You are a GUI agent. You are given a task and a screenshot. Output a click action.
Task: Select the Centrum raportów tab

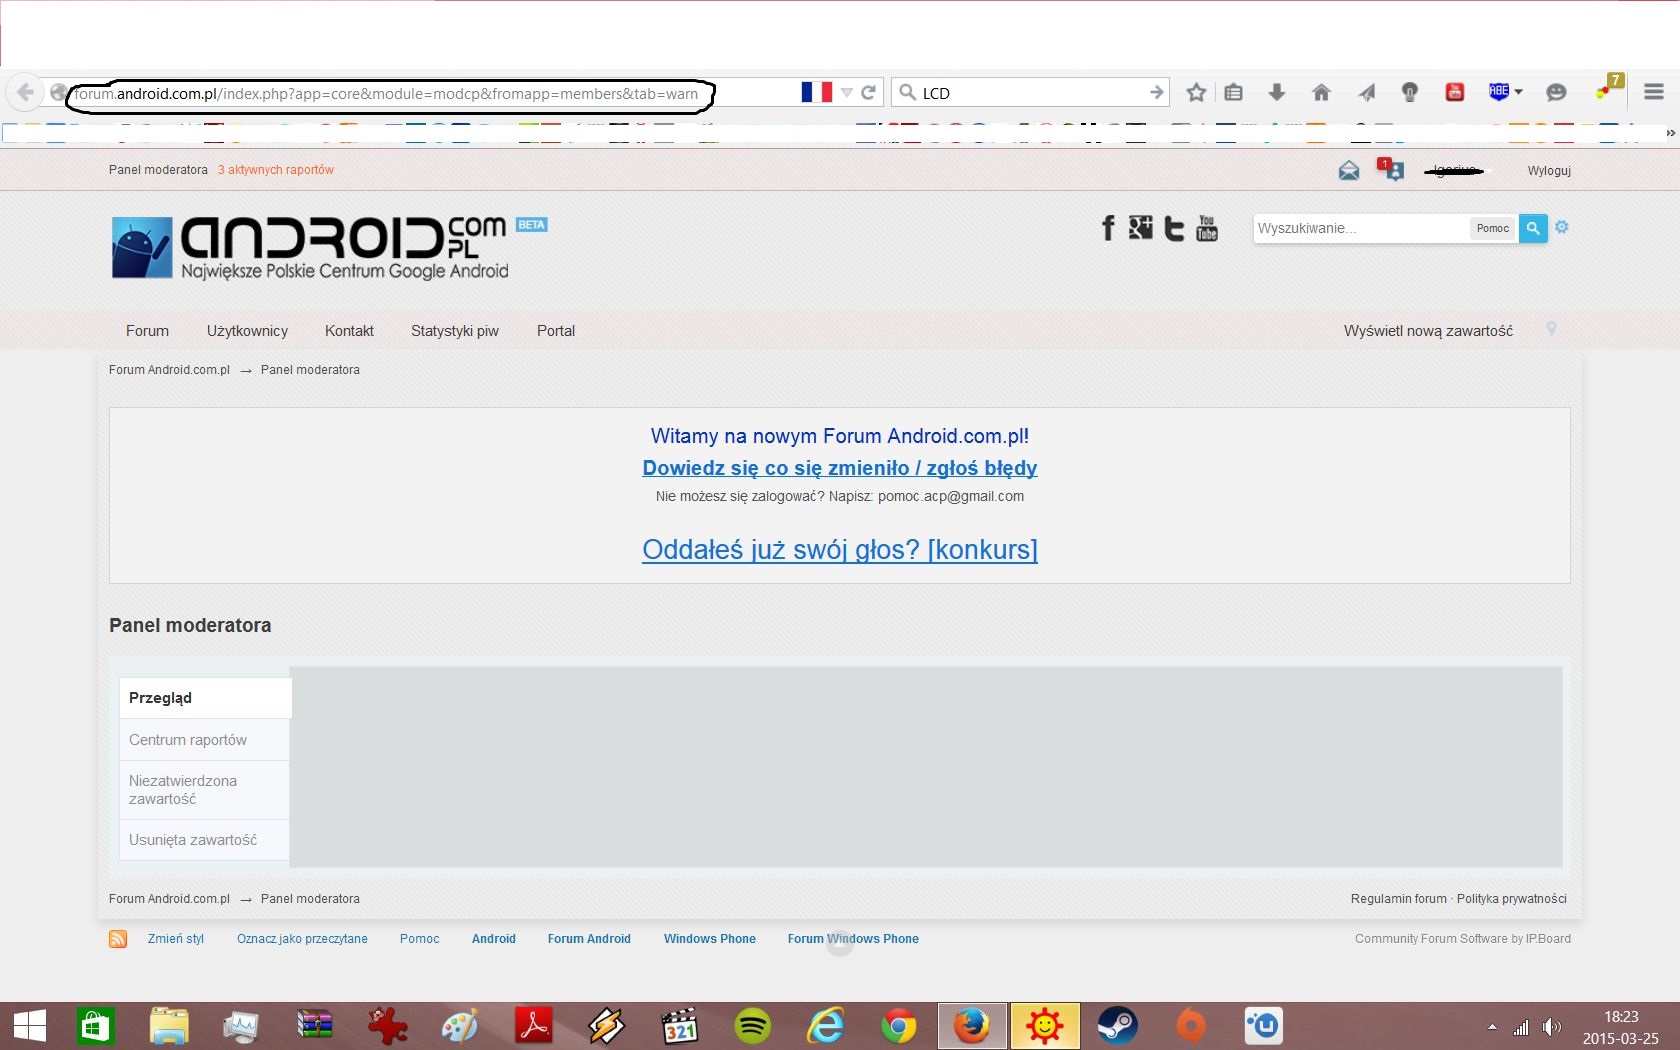(x=188, y=740)
